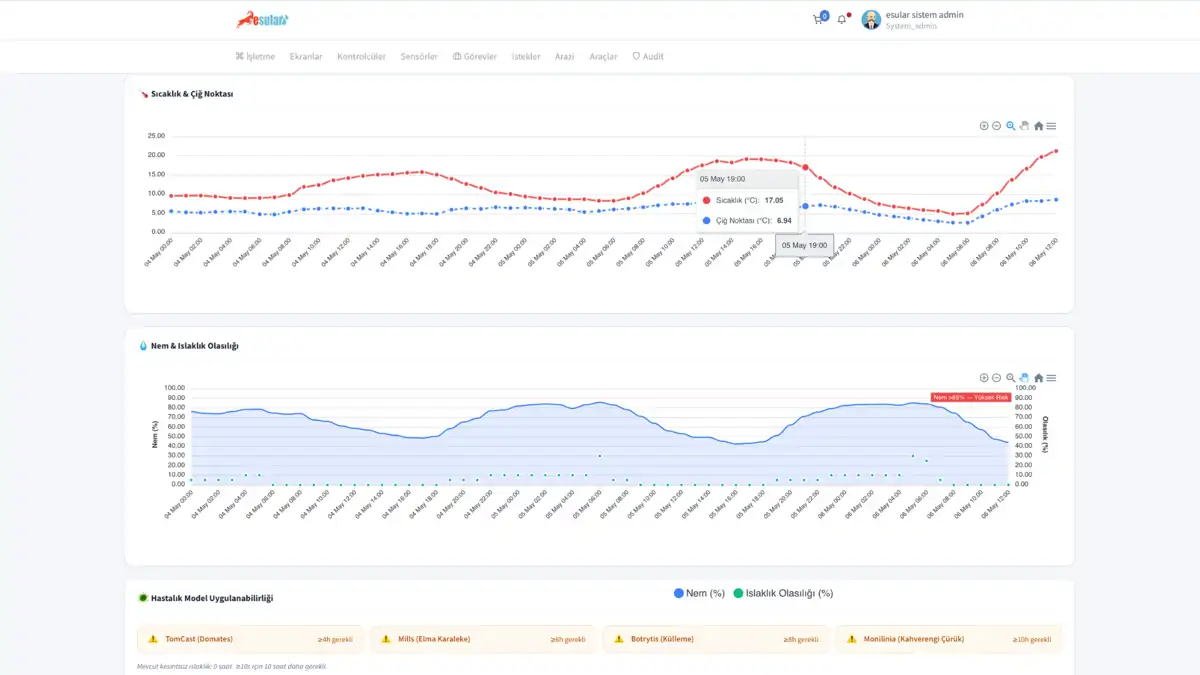Image resolution: width=1200 pixels, height=675 pixels.
Task: Zoom in on the Nem chart
Action: (x=984, y=378)
